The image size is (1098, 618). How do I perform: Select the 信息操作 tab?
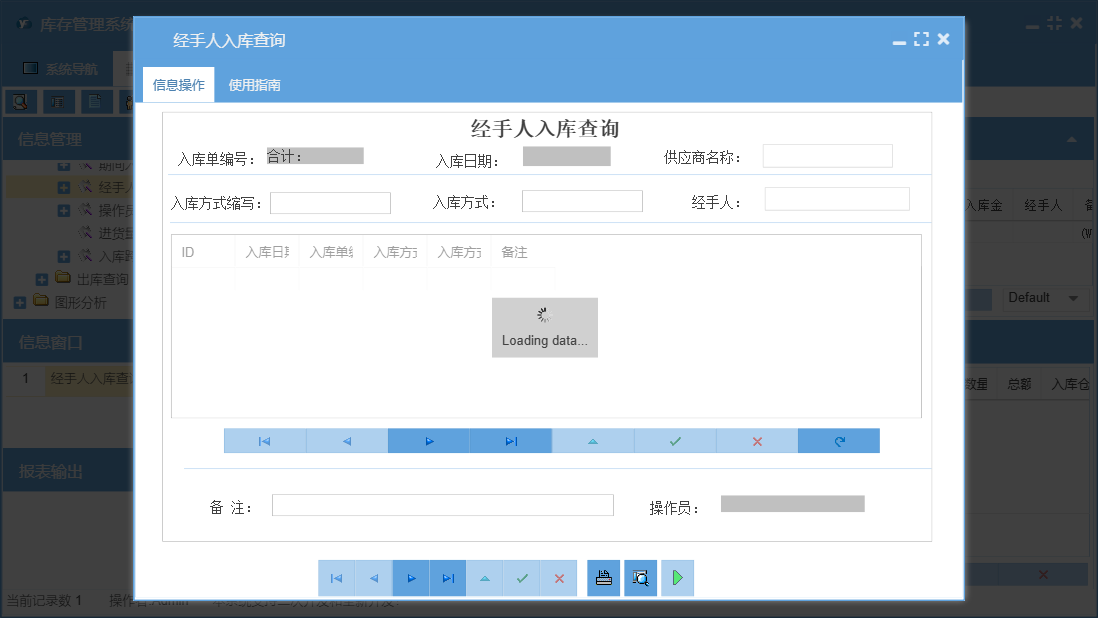click(x=180, y=84)
